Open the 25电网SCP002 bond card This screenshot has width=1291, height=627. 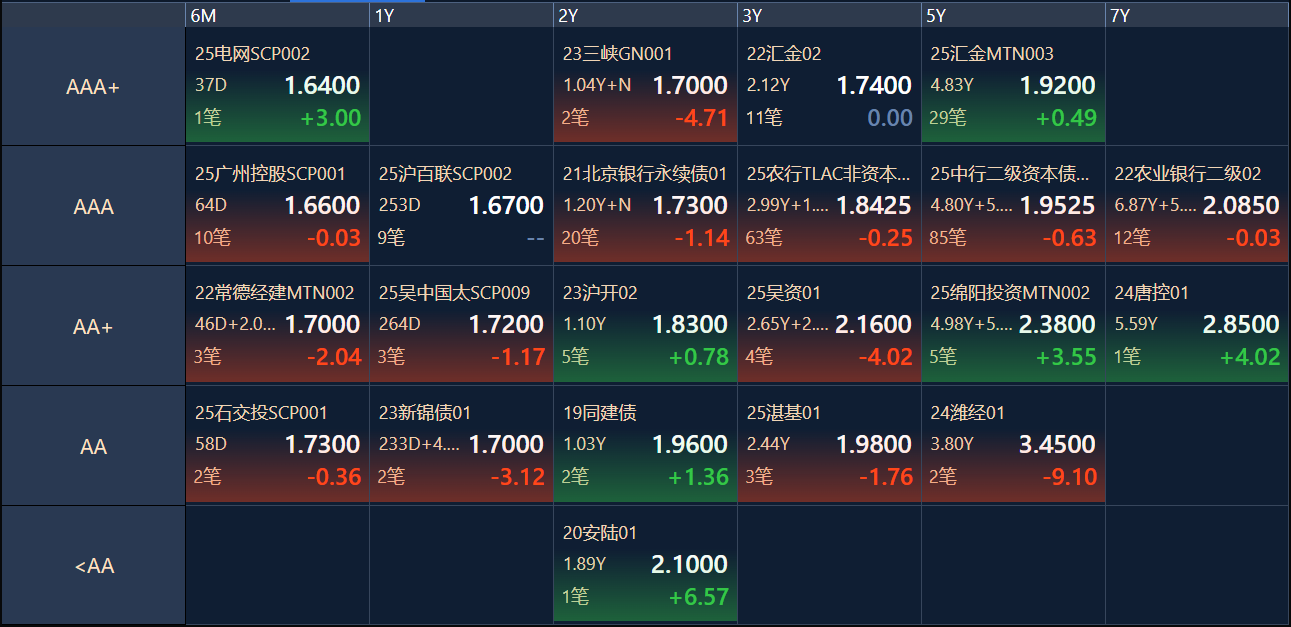pos(277,86)
